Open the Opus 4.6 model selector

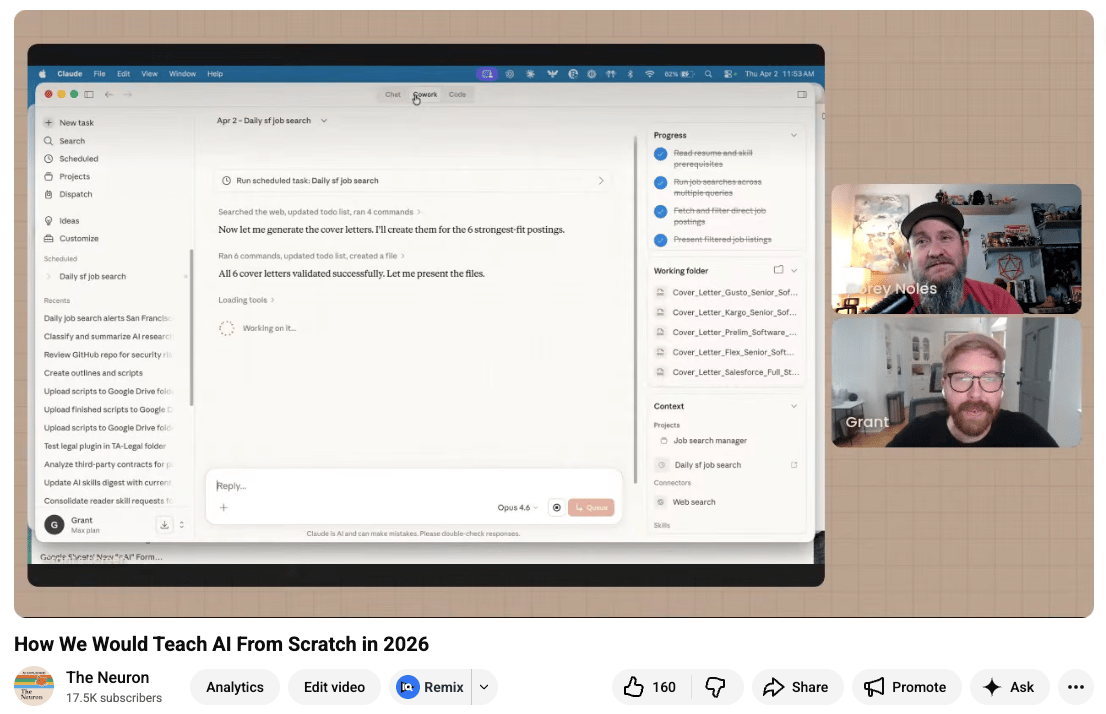click(x=517, y=508)
